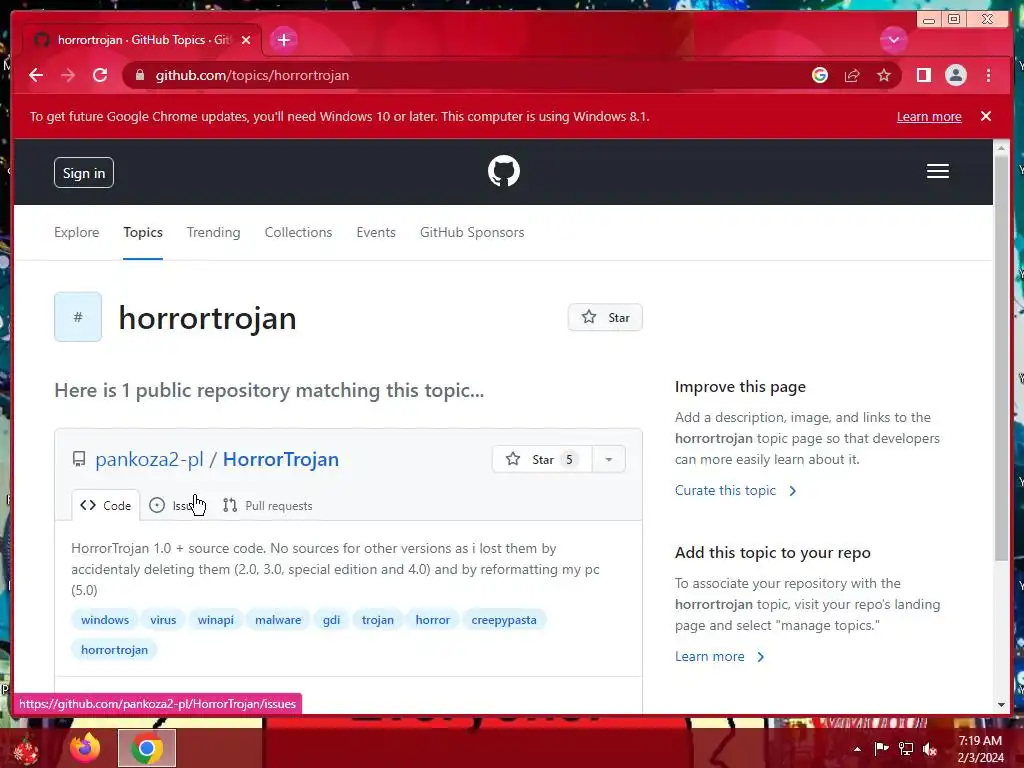Click the malware topic tag
This screenshot has height=768, width=1024.
278,620
